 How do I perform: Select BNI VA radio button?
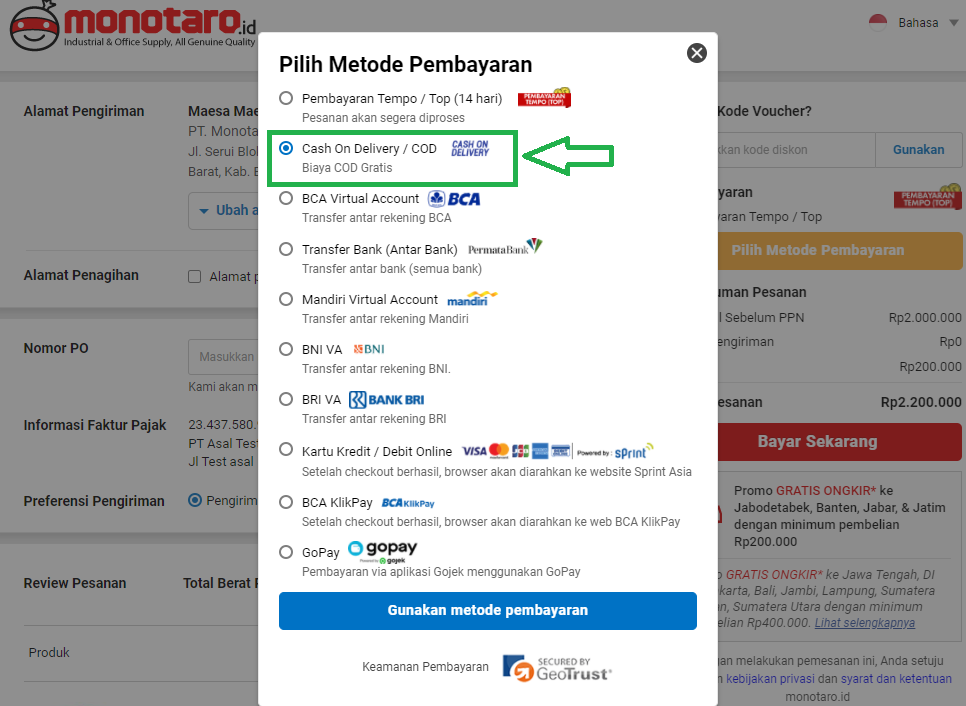(x=286, y=349)
